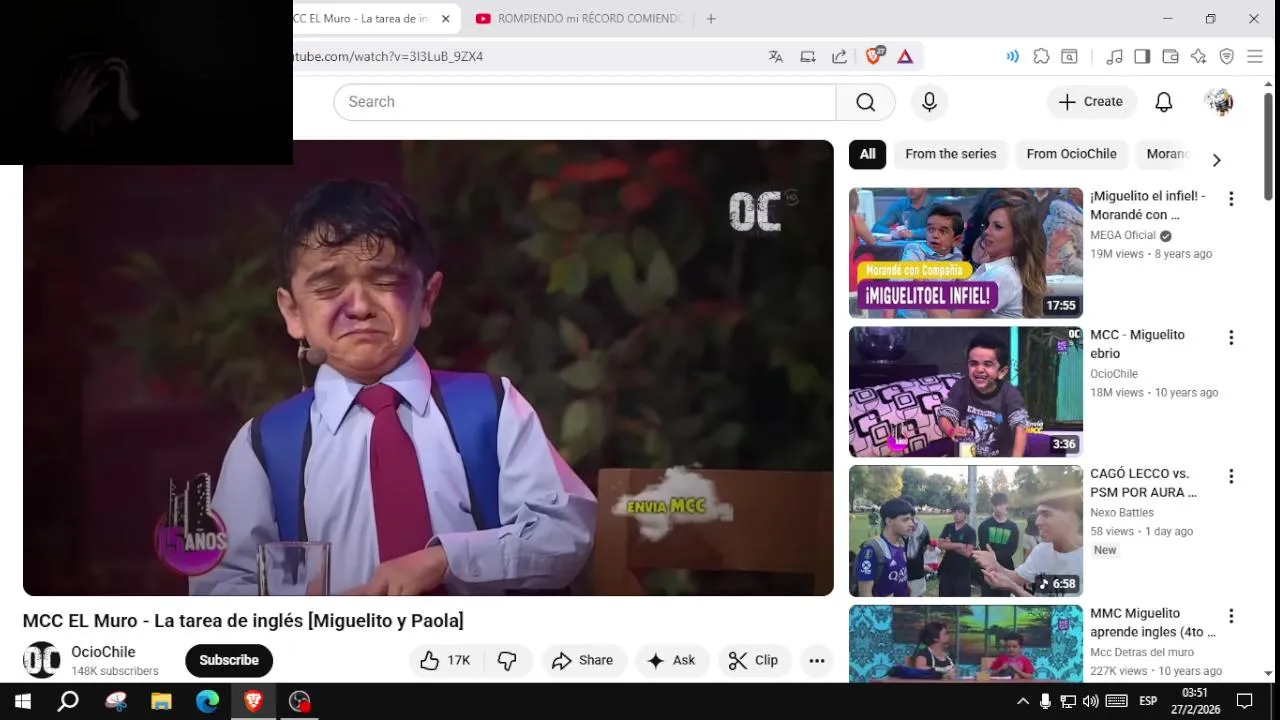Image resolution: width=1280 pixels, height=720 pixels.
Task: Select the From OcioChile chip
Action: 1071,154
